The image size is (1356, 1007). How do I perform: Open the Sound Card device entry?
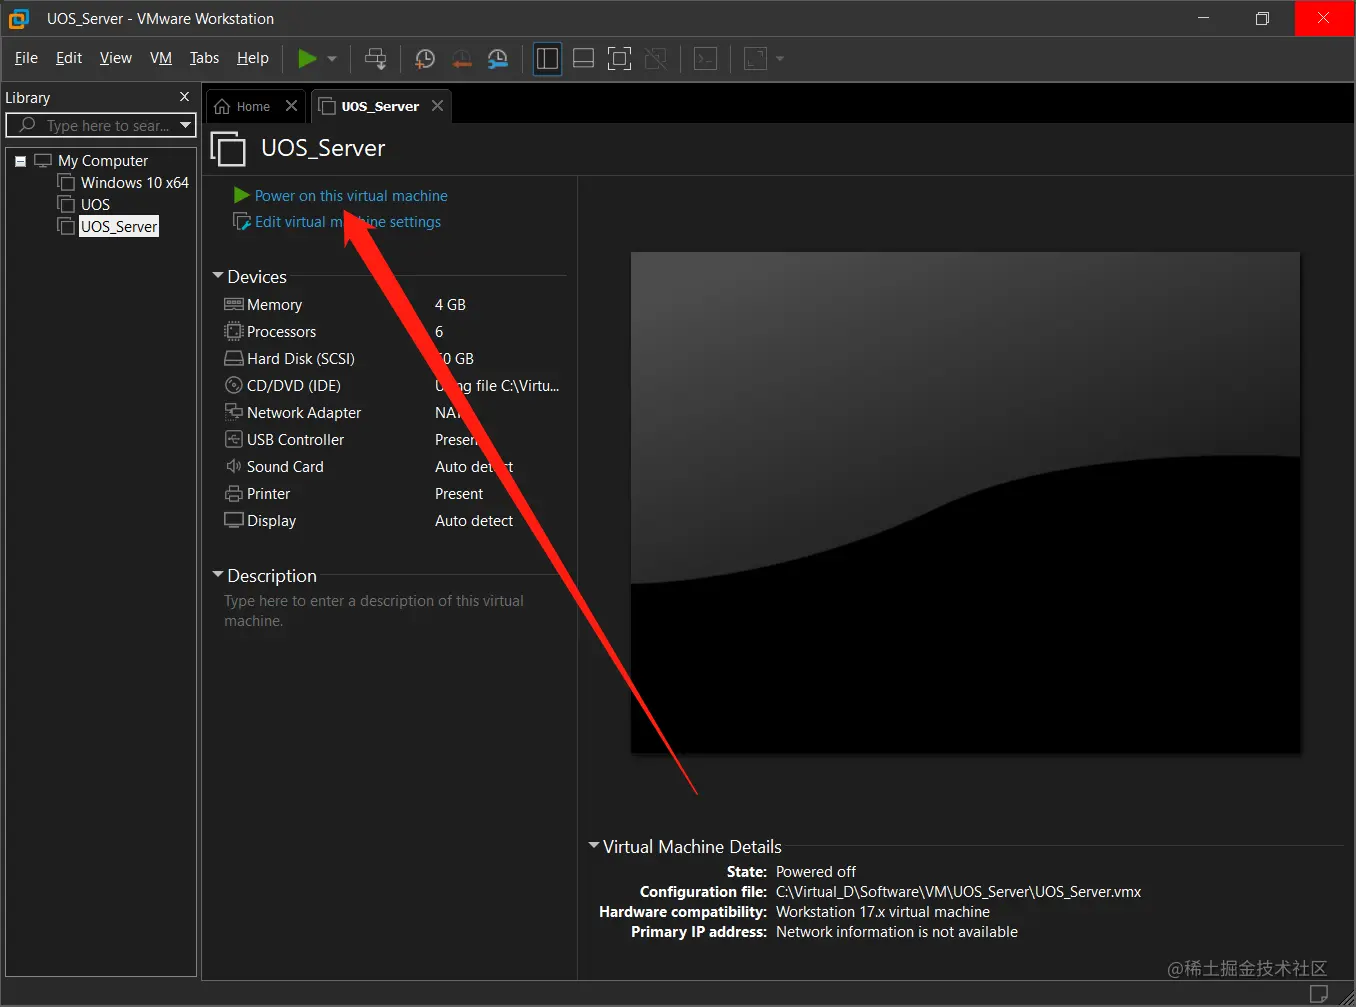click(x=285, y=467)
